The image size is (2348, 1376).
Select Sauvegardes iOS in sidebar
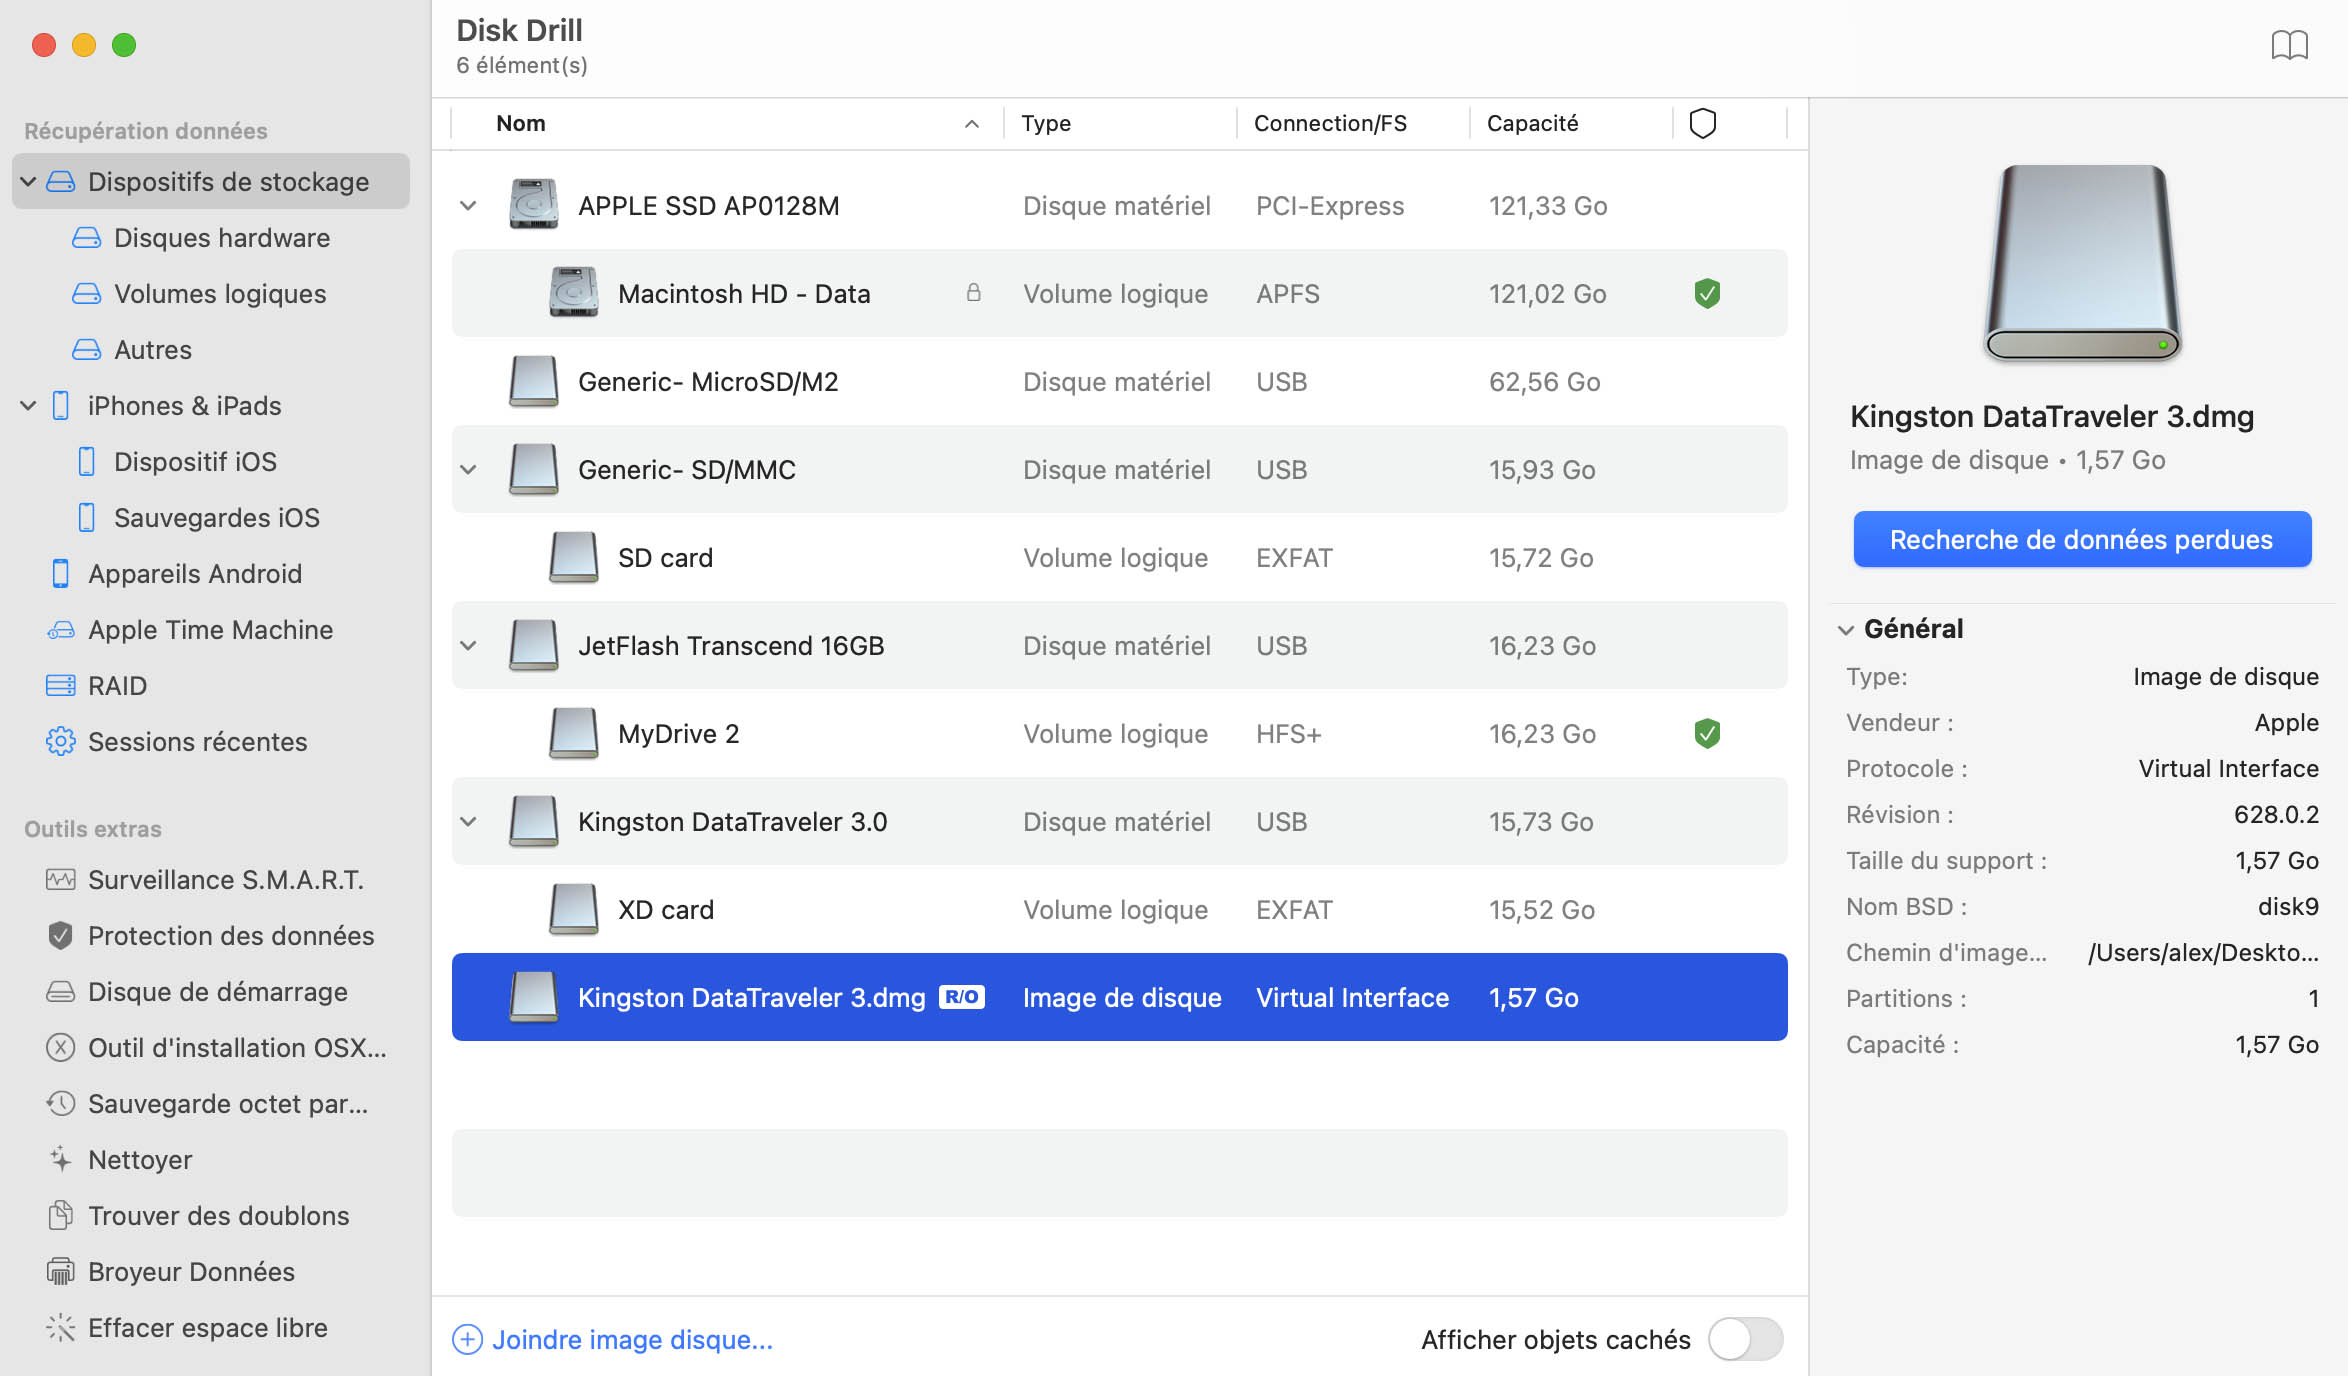198,517
